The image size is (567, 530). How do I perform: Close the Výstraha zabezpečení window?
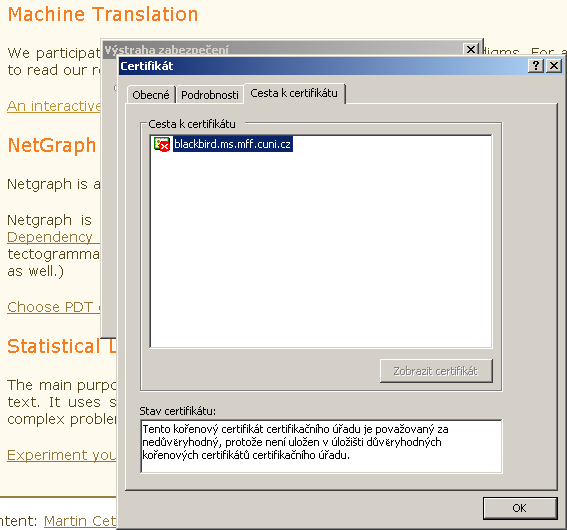[x=470, y=49]
